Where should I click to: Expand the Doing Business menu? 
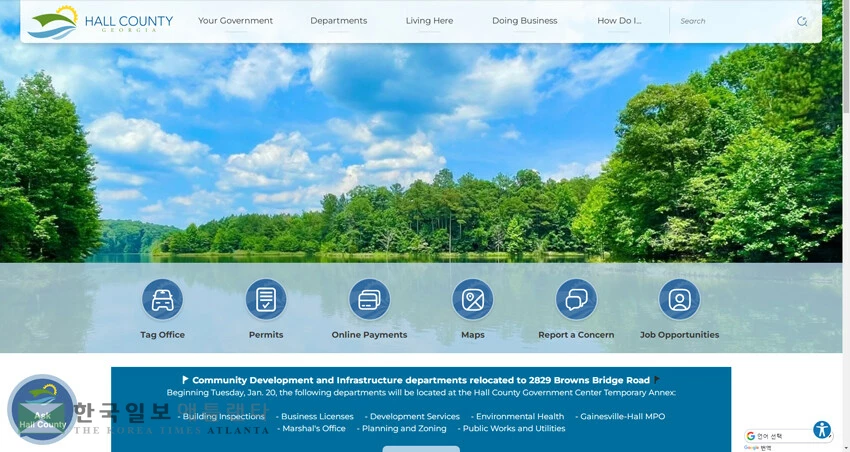[524, 21]
